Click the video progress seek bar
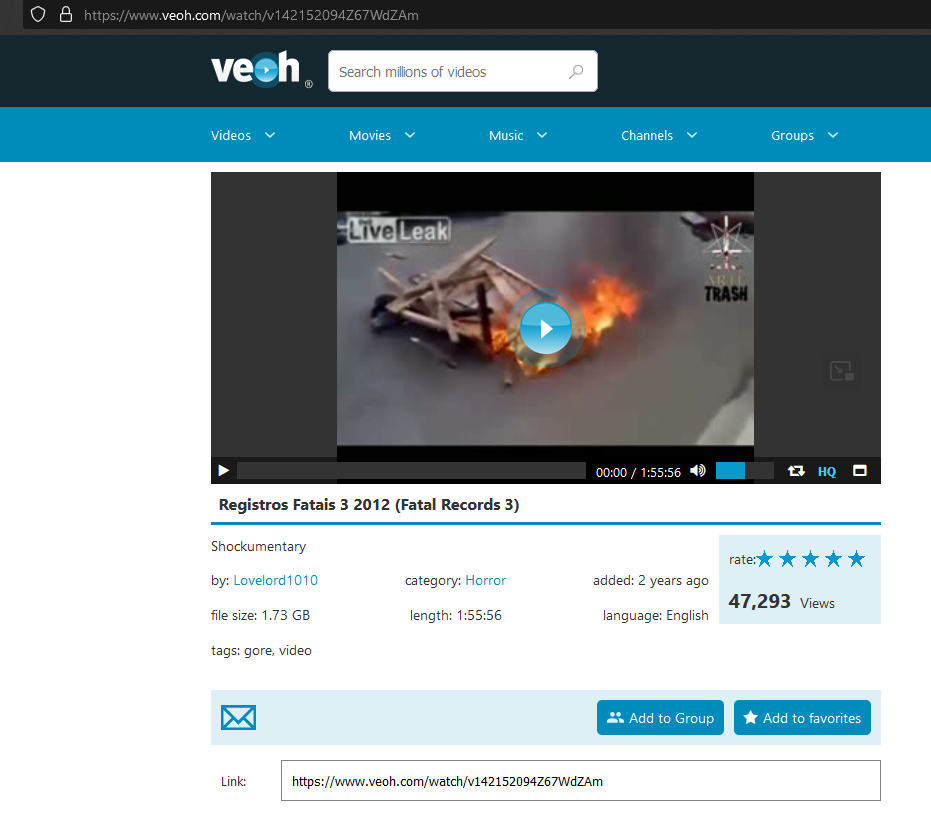Image resolution: width=931 pixels, height=820 pixels. pyautogui.click(x=411, y=471)
